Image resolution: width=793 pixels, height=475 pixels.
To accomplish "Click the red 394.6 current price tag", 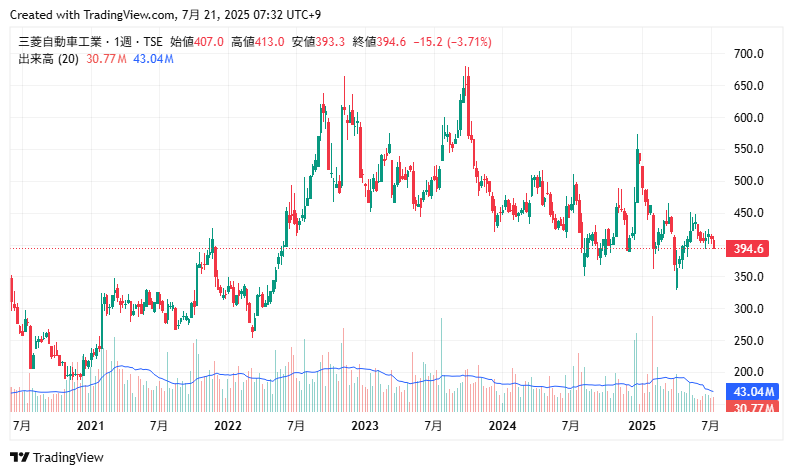I will [x=747, y=248].
